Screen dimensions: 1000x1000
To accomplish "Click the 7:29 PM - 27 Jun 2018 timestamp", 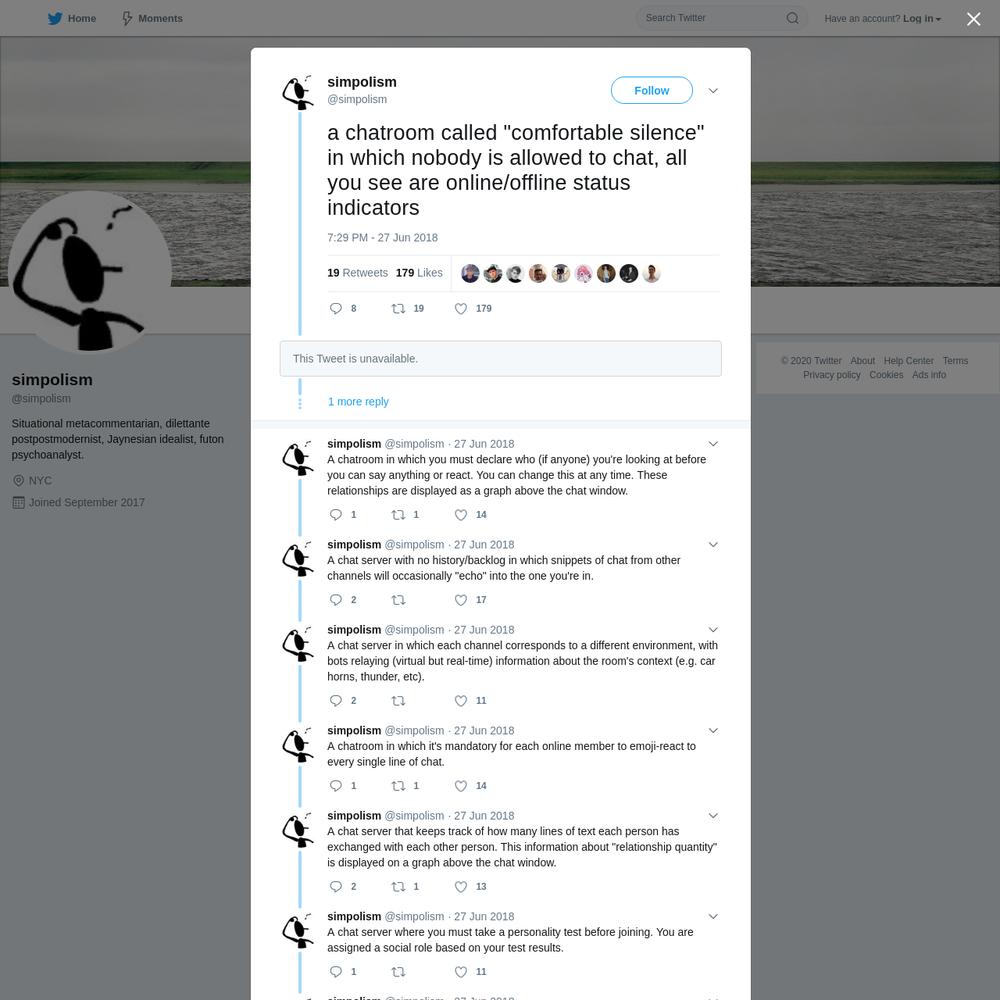I will 382,238.
